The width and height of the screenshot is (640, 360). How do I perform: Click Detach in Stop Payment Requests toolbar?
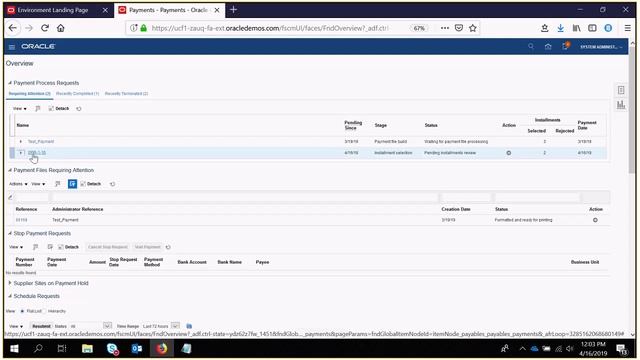68,247
